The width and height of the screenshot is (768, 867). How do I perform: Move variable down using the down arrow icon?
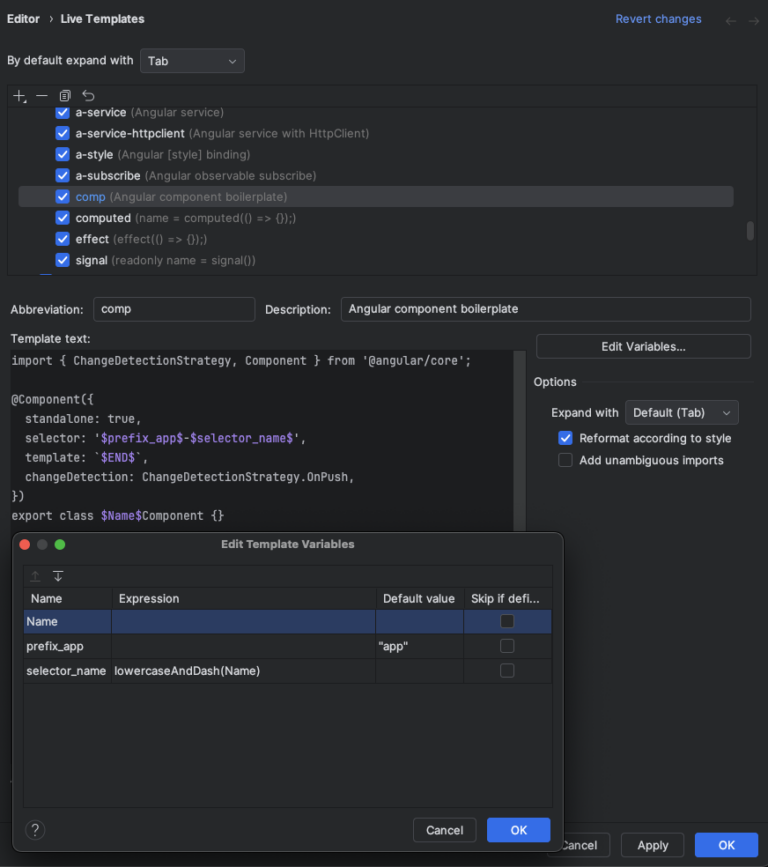point(57,577)
